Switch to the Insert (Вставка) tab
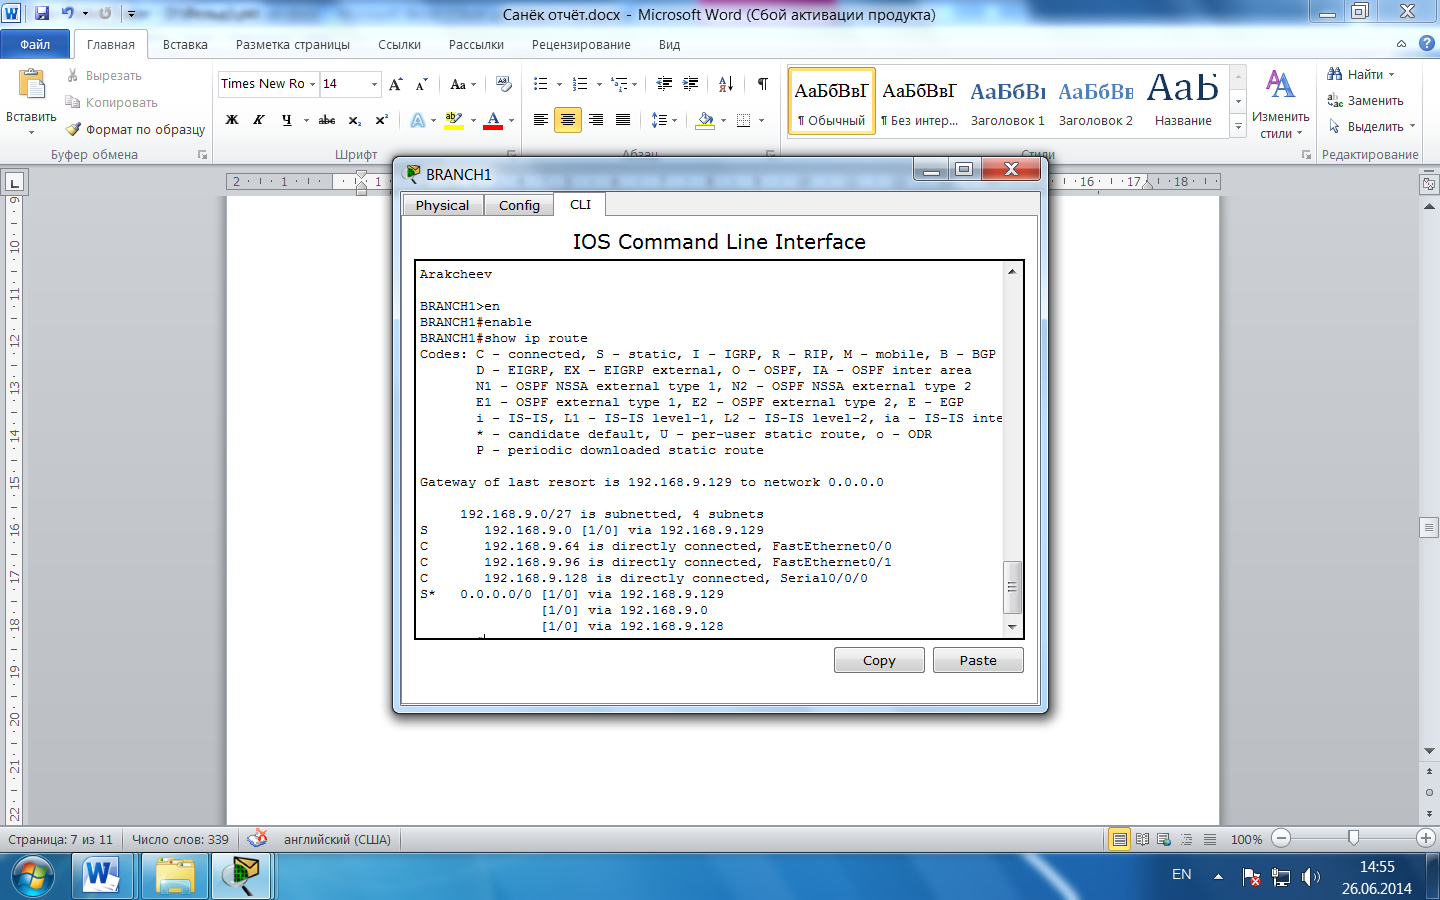 point(185,44)
